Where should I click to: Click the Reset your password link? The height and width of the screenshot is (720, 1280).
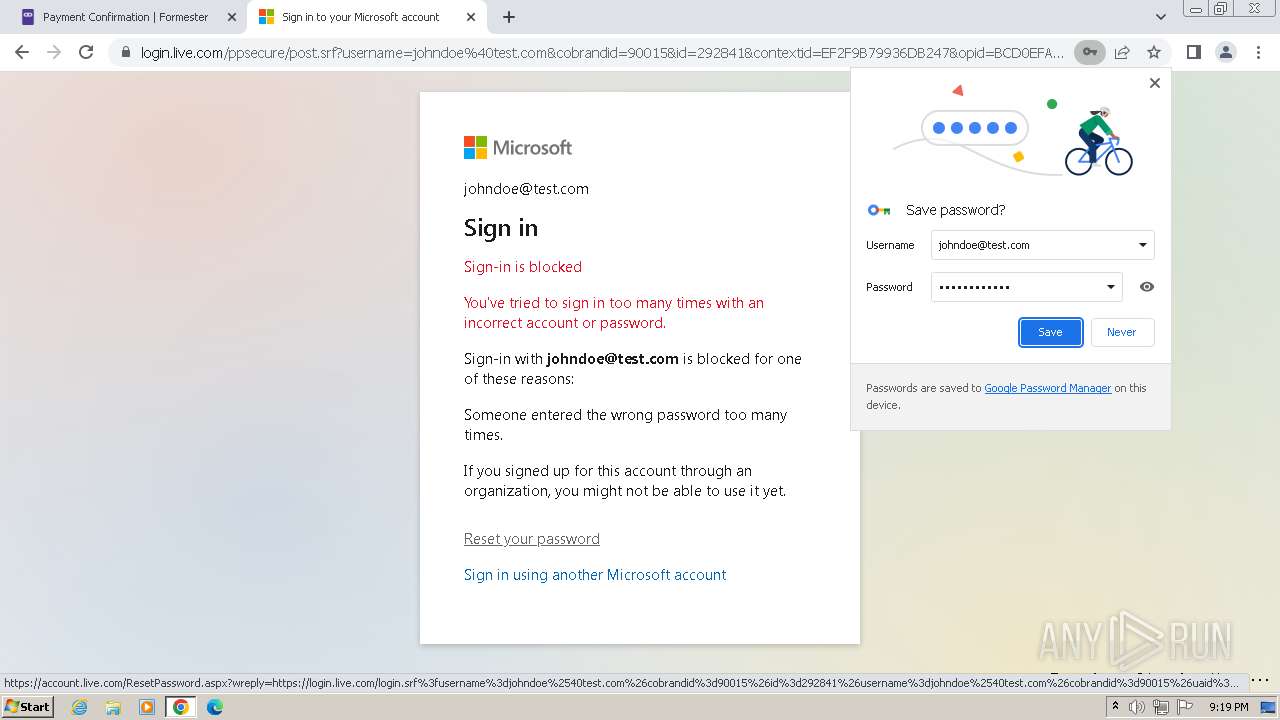pyautogui.click(x=531, y=539)
